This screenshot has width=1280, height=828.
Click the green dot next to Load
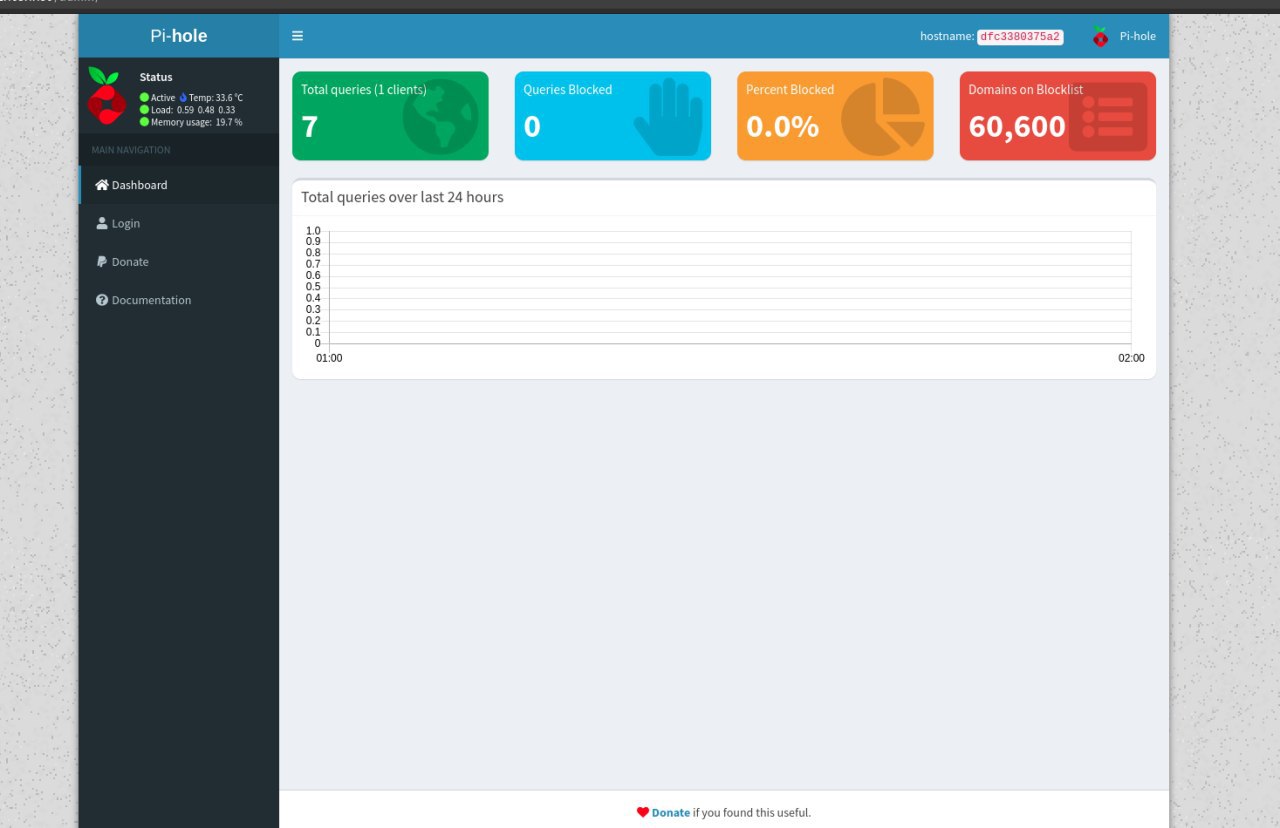(144, 109)
